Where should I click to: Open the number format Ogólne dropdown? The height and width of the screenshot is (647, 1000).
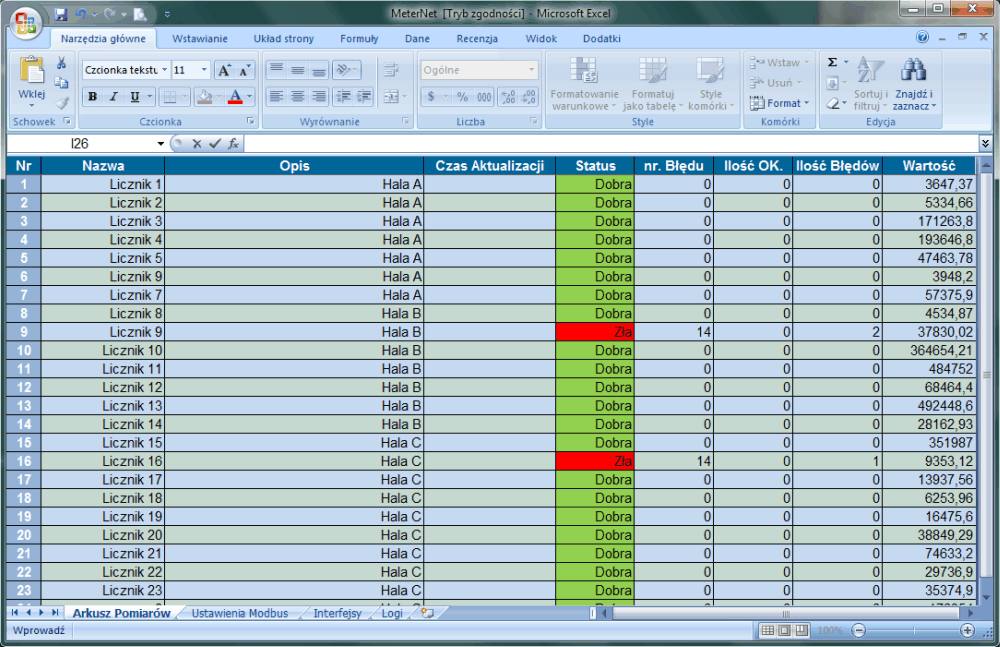(x=531, y=70)
